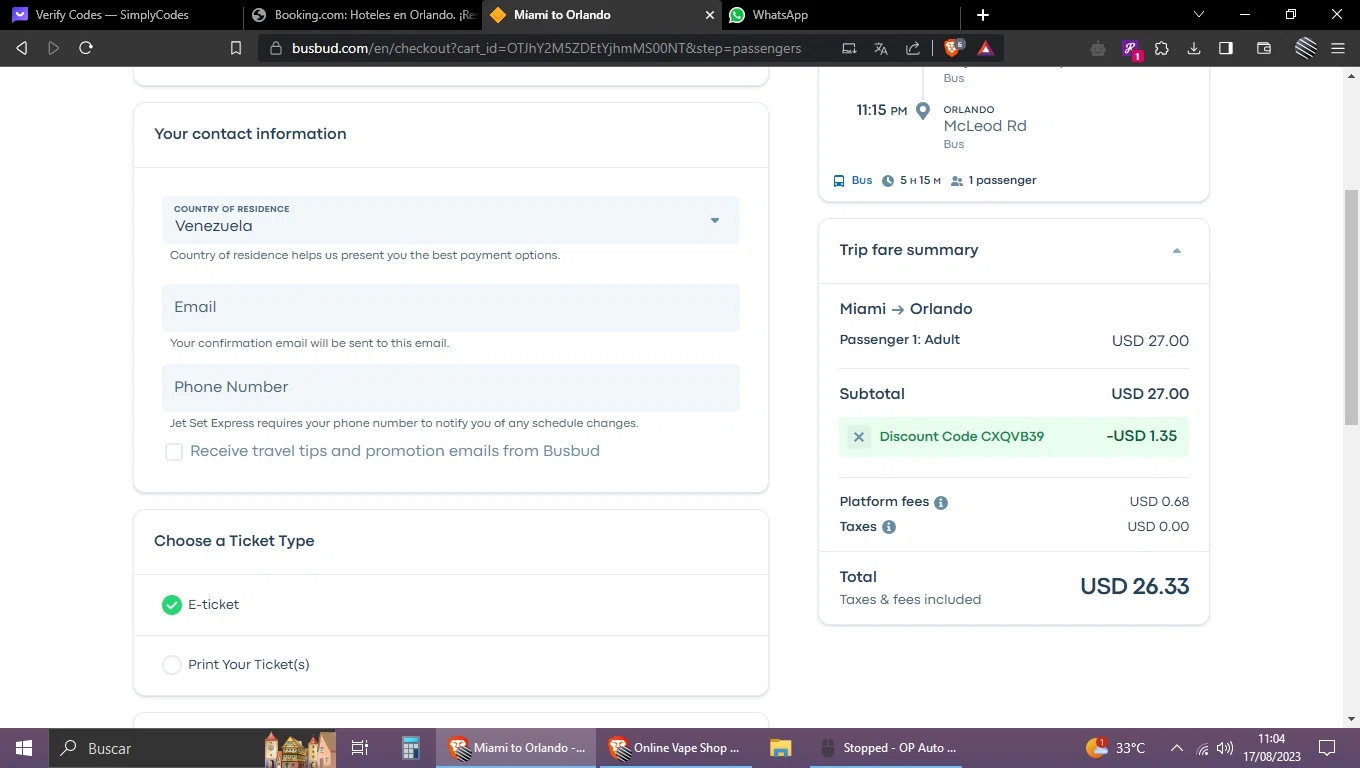
Task: Click the share page icon in address bar
Action: [x=913, y=48]
